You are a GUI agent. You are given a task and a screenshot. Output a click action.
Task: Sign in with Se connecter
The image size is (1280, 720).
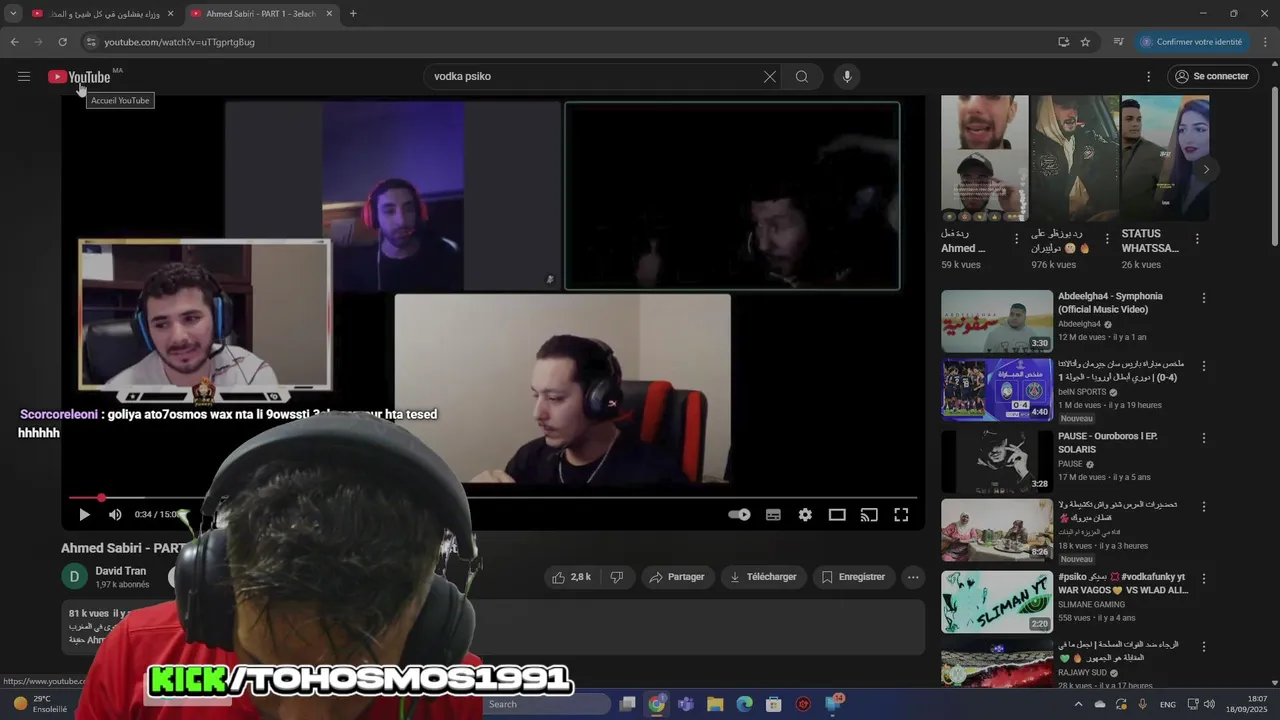coord(1211,76)
